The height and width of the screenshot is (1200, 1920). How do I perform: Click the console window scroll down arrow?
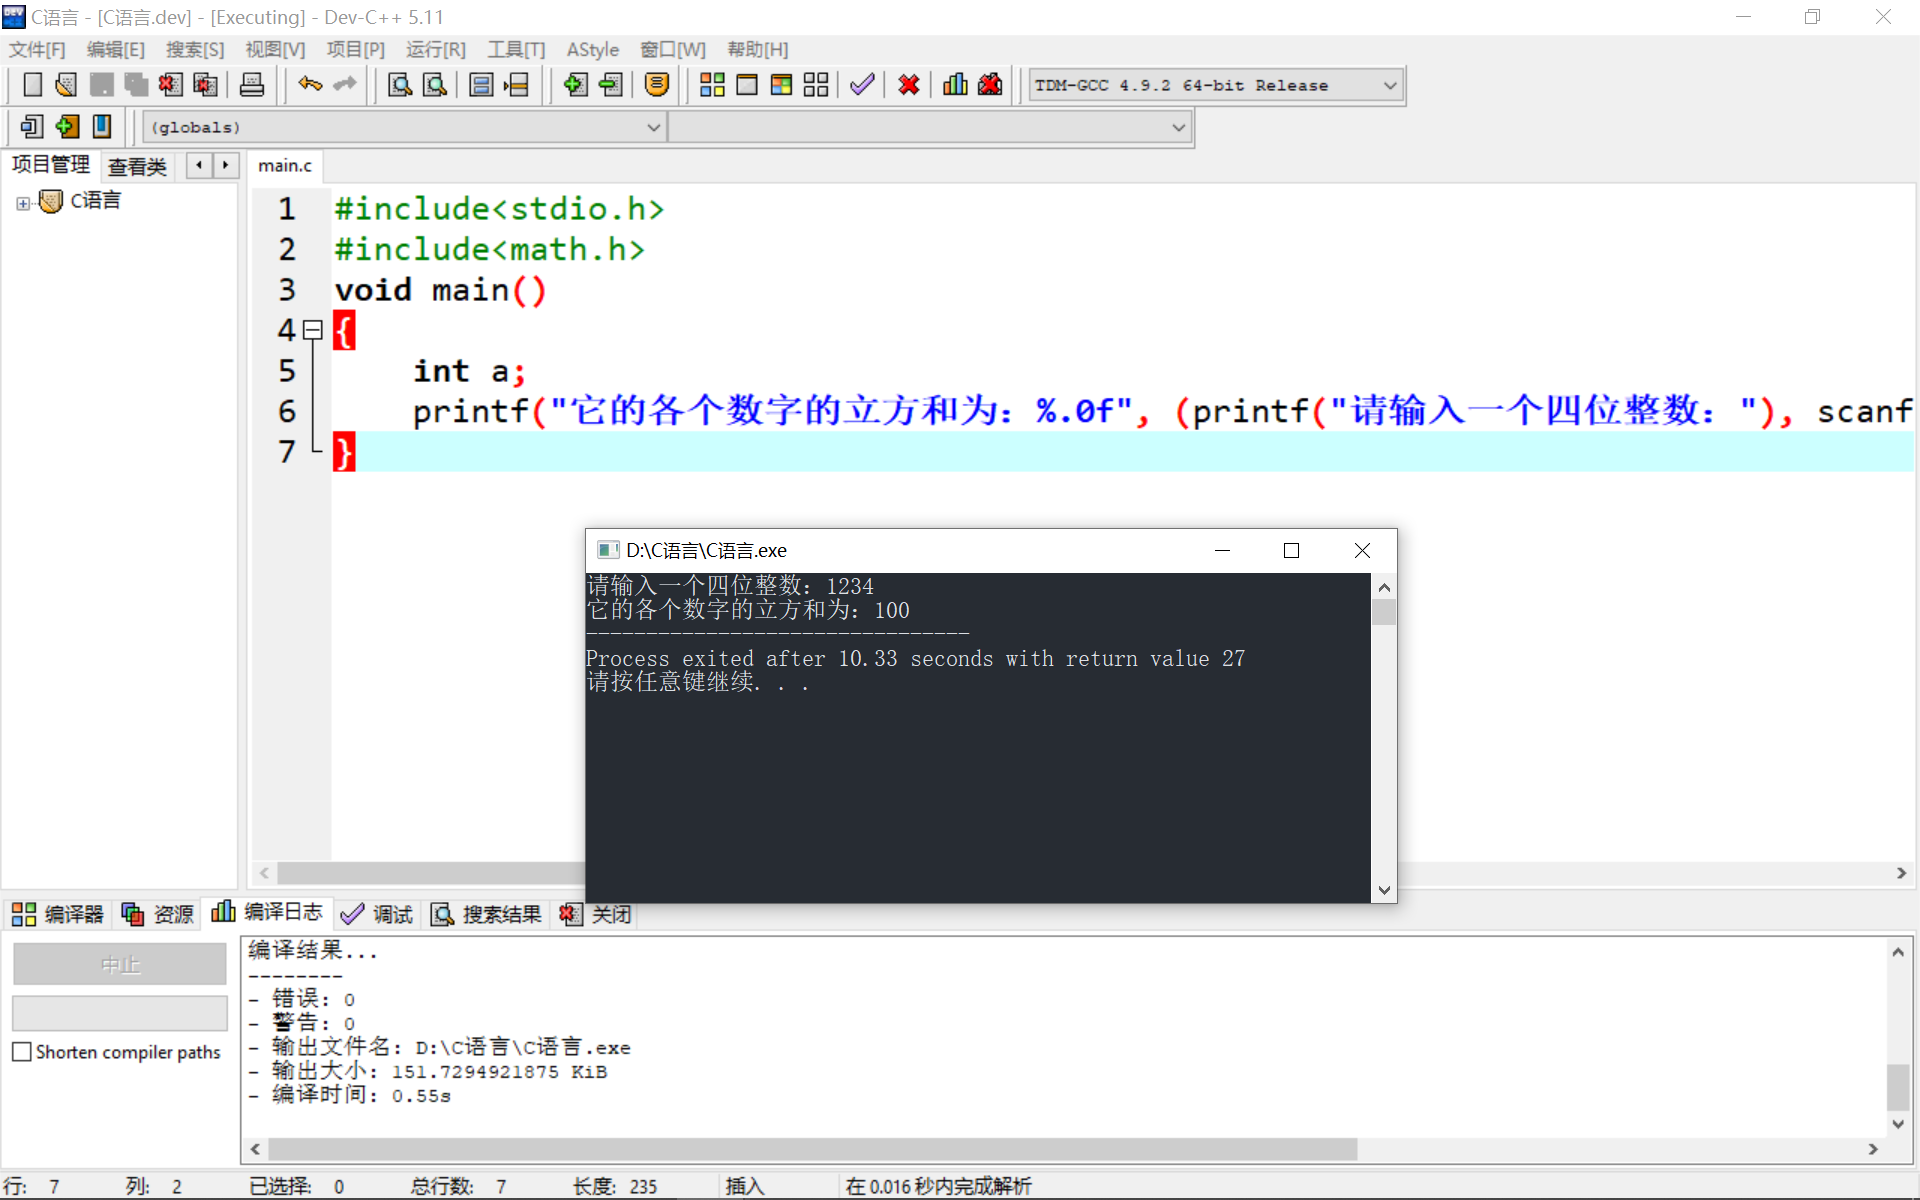tap(1384, 889)
